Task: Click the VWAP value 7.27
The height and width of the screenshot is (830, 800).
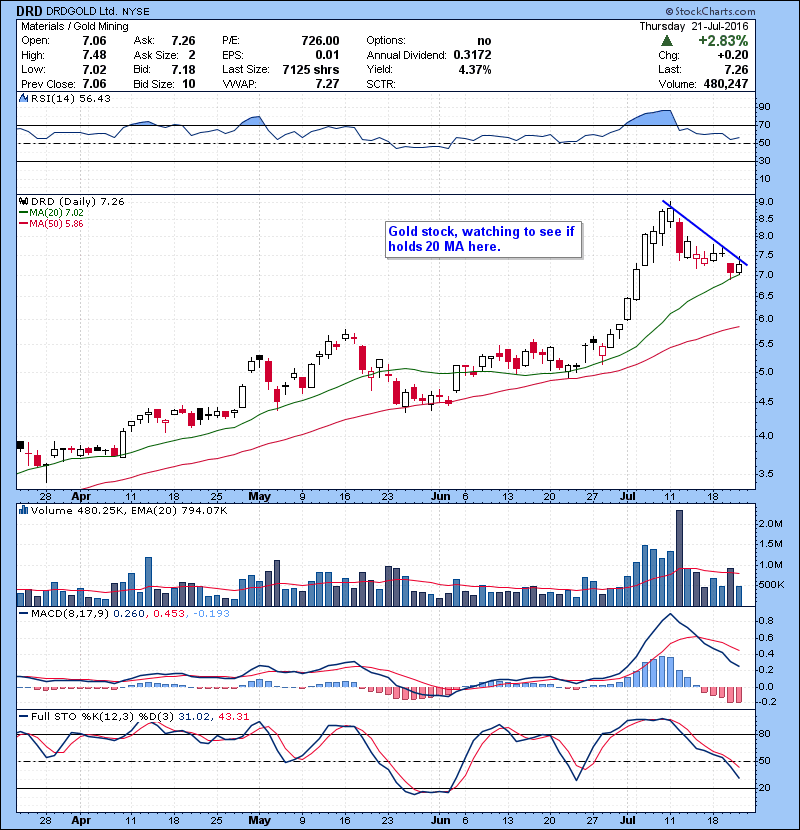Action: pos(327,84)
